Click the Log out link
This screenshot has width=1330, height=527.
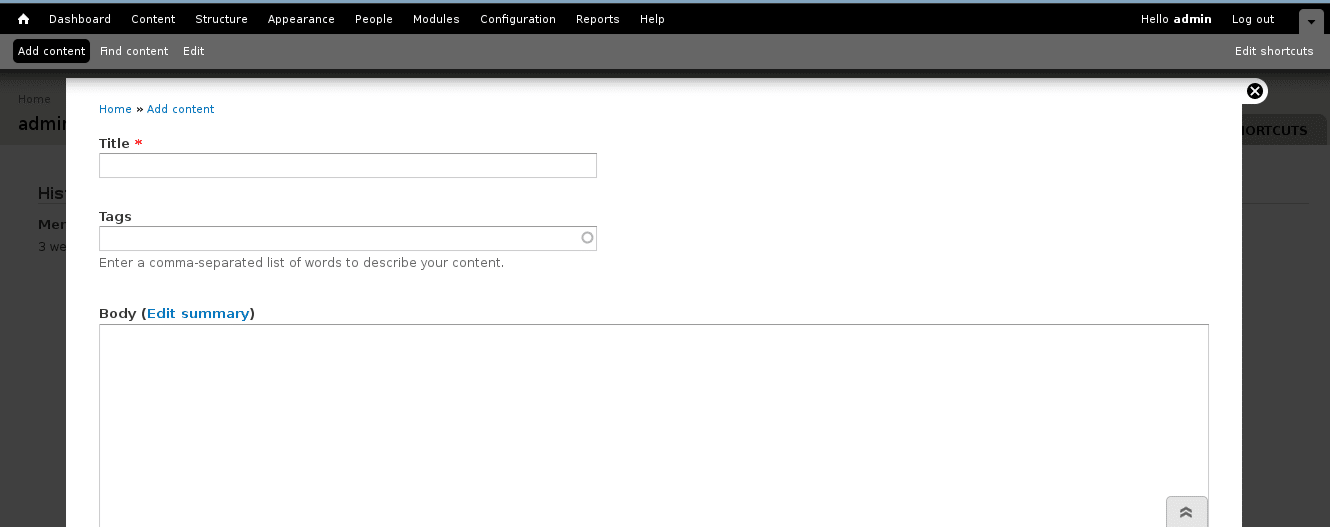pos(1253,19)
